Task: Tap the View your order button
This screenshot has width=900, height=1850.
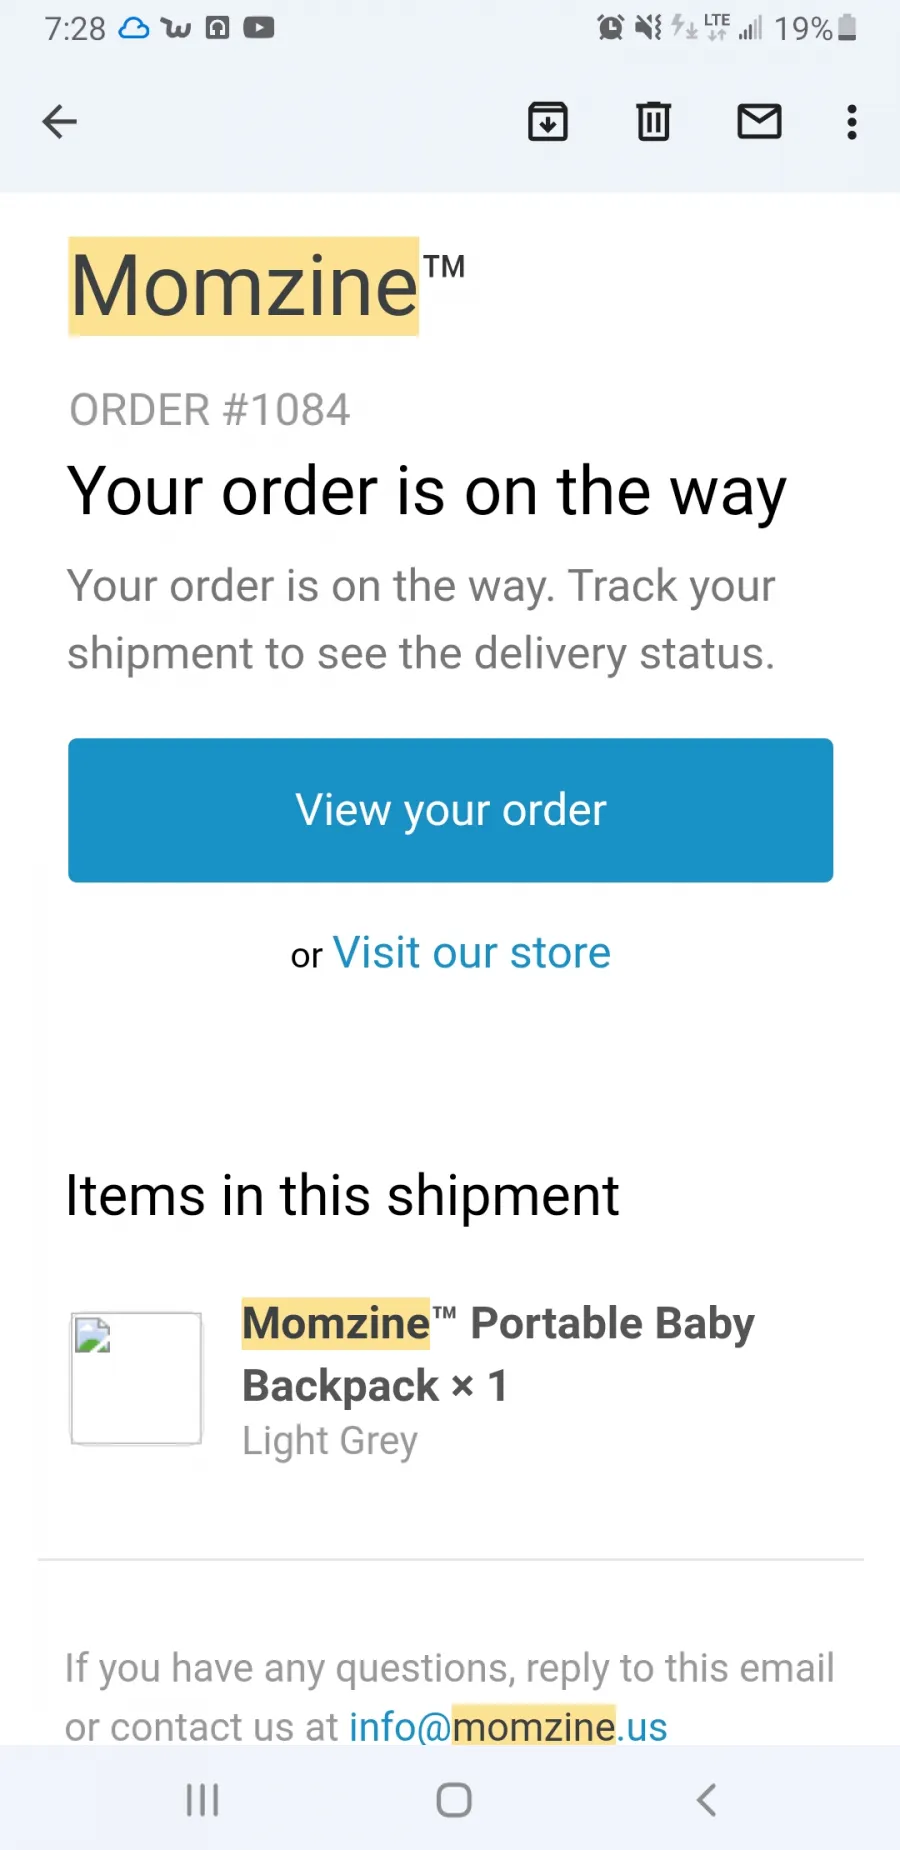Action: pyautogui.click(x=451, y=810)
